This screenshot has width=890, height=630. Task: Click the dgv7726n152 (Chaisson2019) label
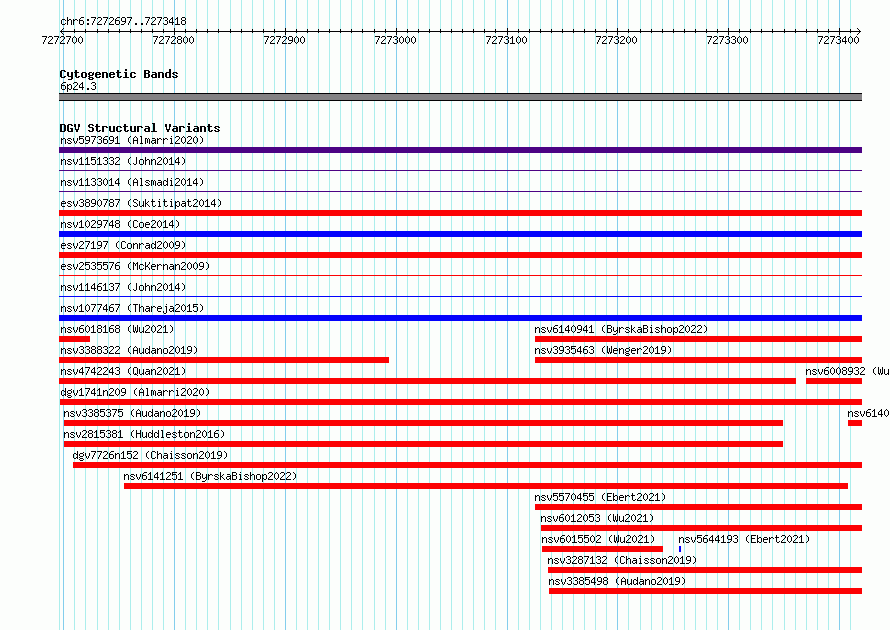(150, 455)
